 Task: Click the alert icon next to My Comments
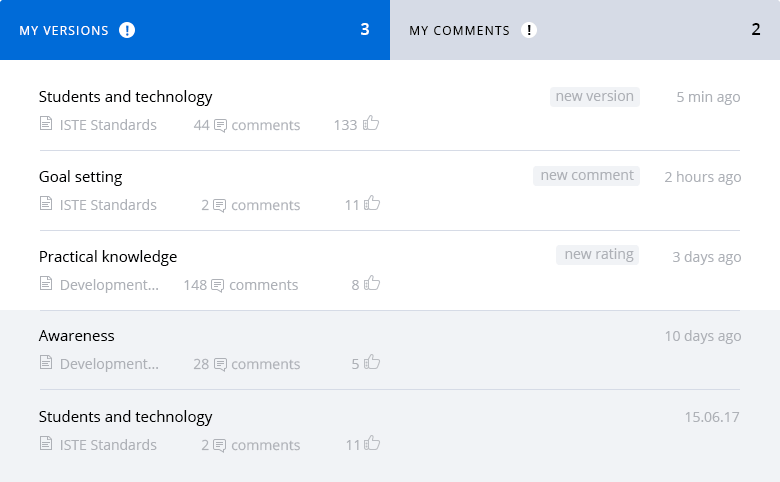[529, 30]
